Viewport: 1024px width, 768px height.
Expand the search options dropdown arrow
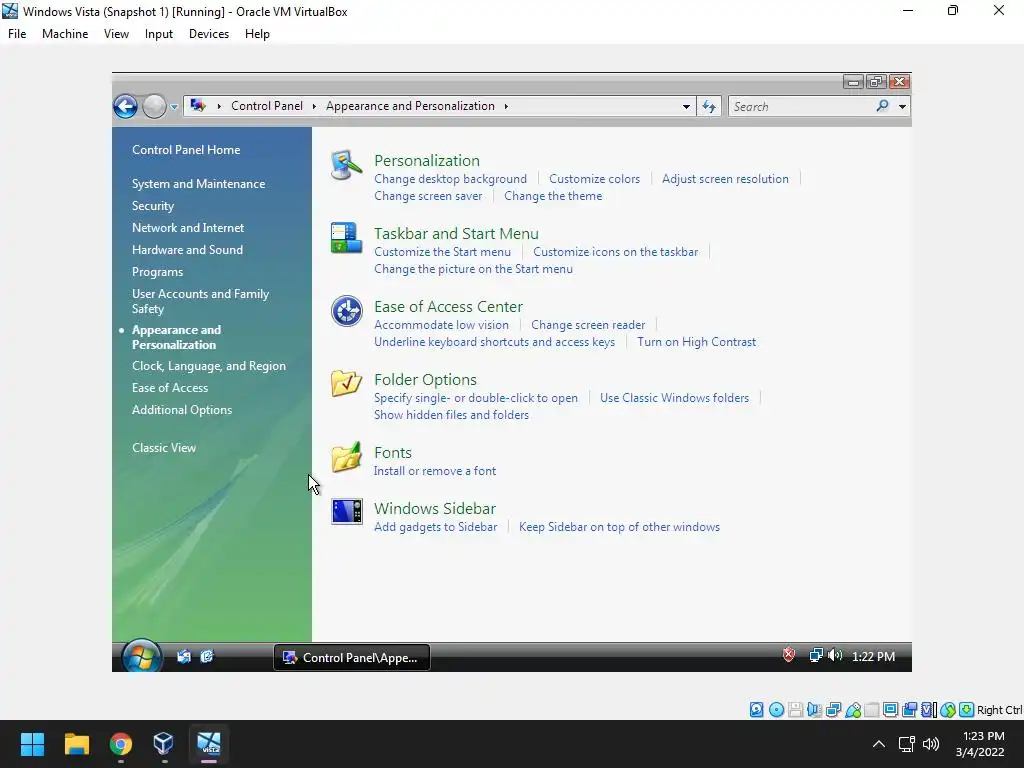[902, 106]
